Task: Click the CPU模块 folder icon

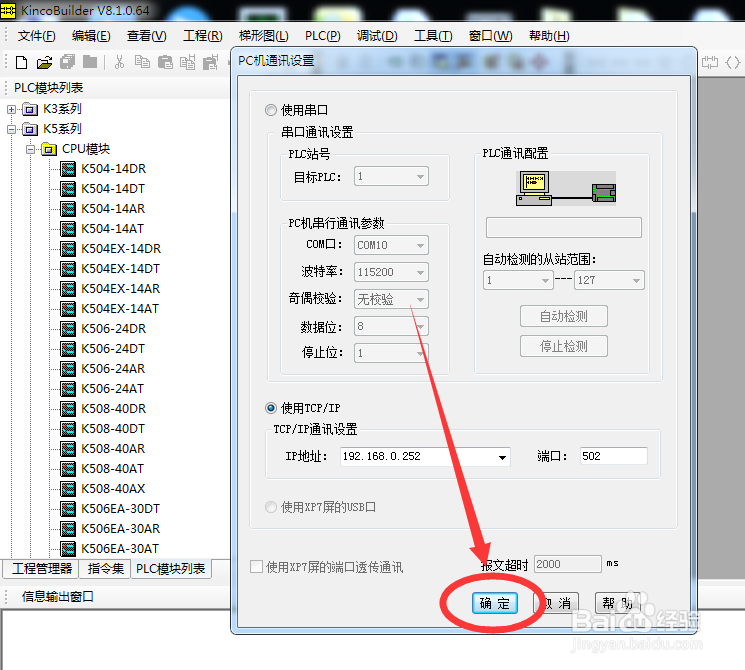Action: click(49, 149)
